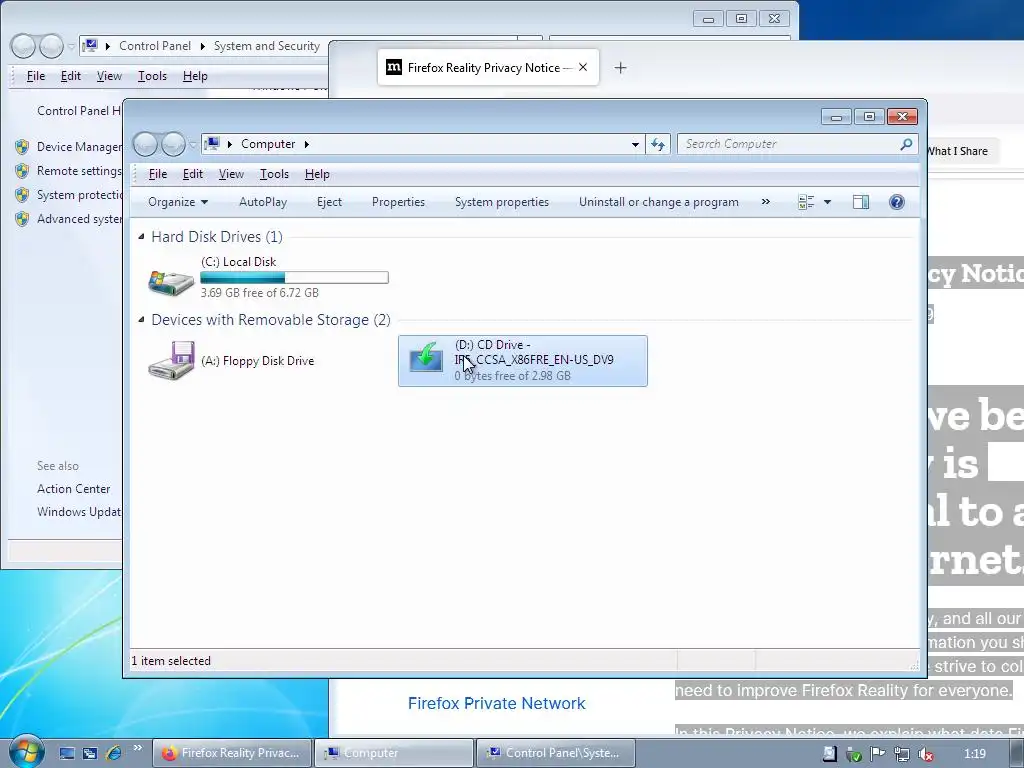Click the shield icon beside Device Manager
This screenshot has height=768, width=1024.
[x=22, y=146]
